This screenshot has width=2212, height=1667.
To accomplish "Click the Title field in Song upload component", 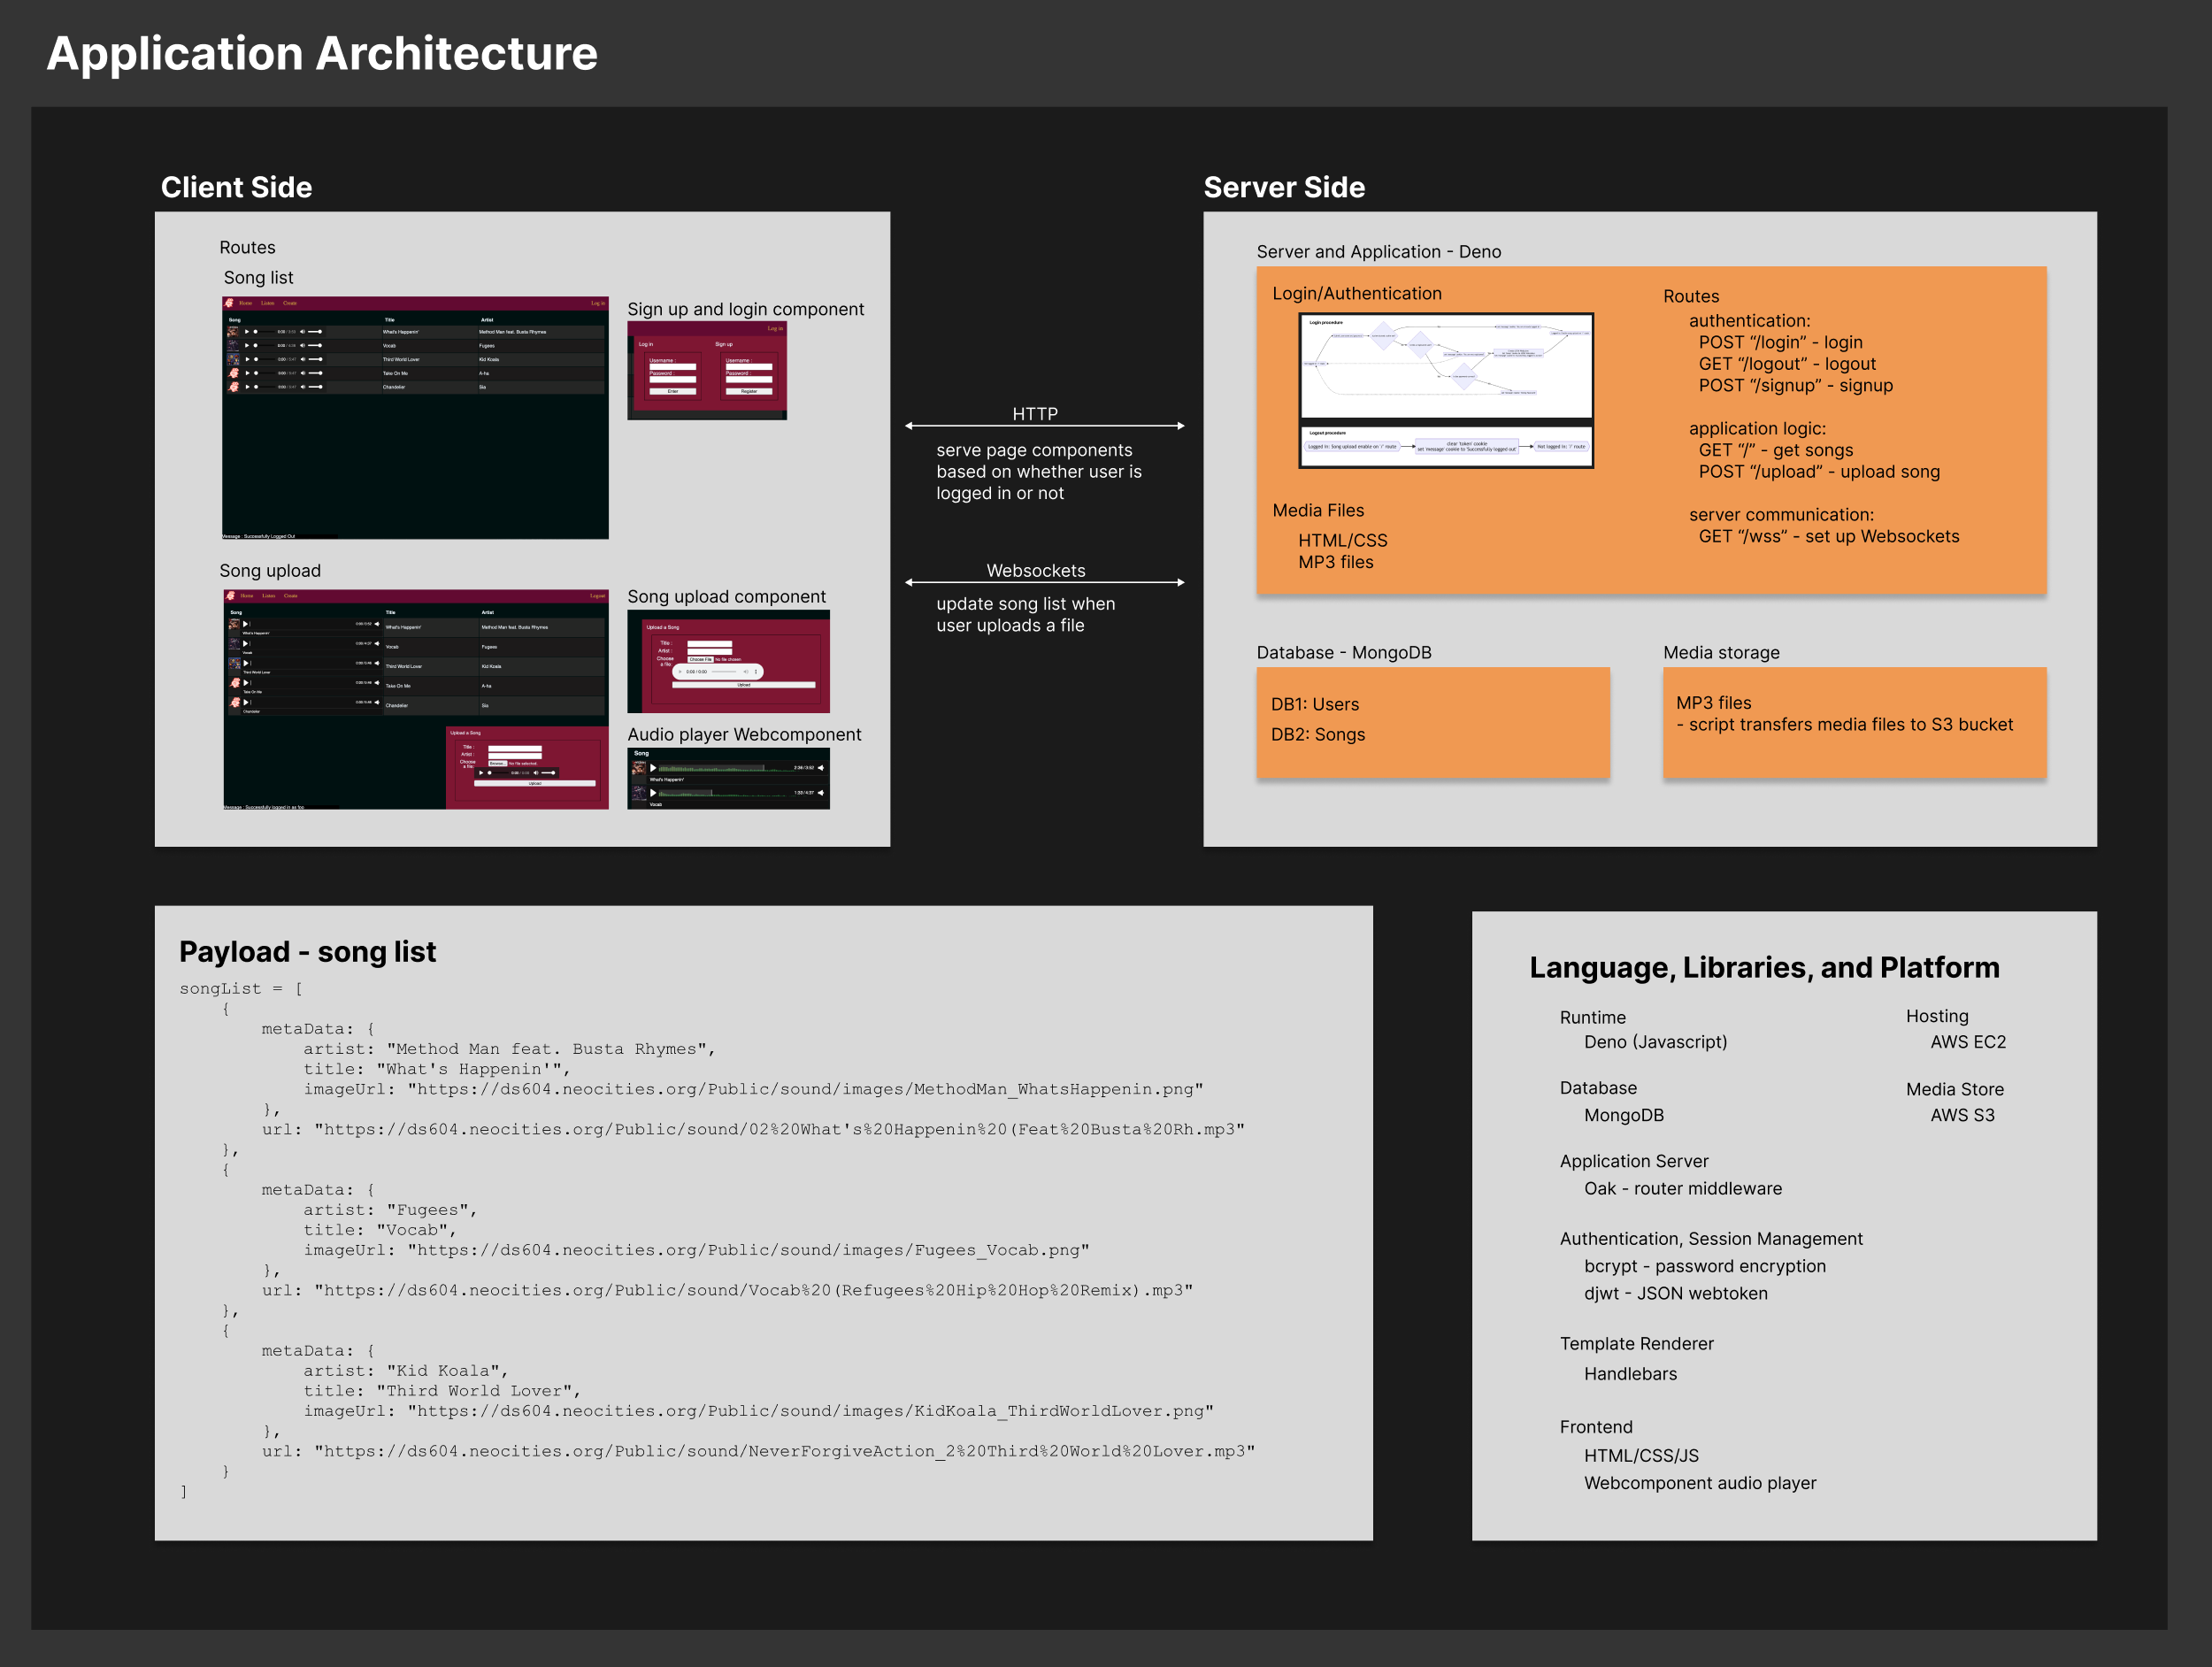I will click(709, 643).
